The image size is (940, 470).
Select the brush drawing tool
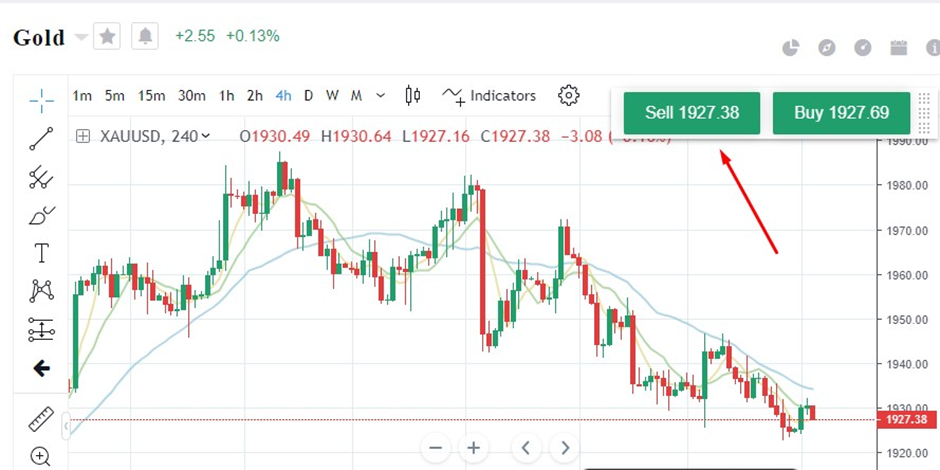(41, 215)
